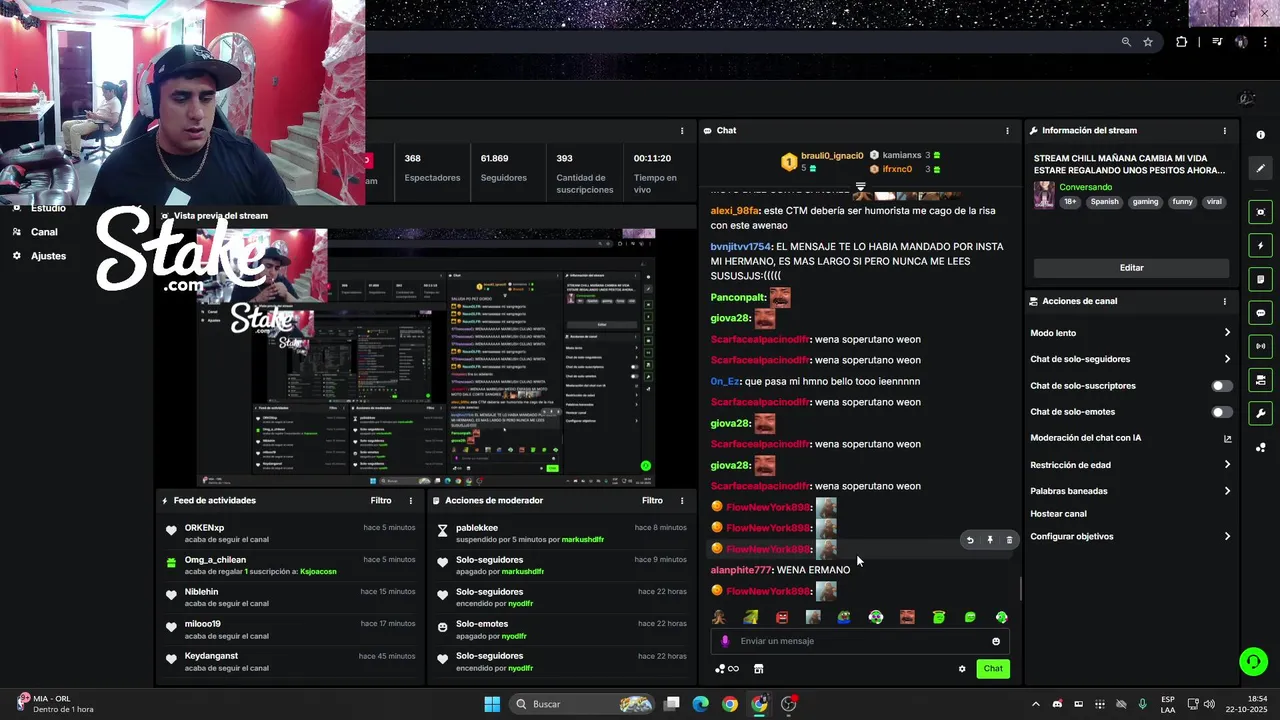The height and width of the screenshot is (720, 1280).
Task: Enable the Chat de solo-suscriptores toggle
Action: point(1222,386)
